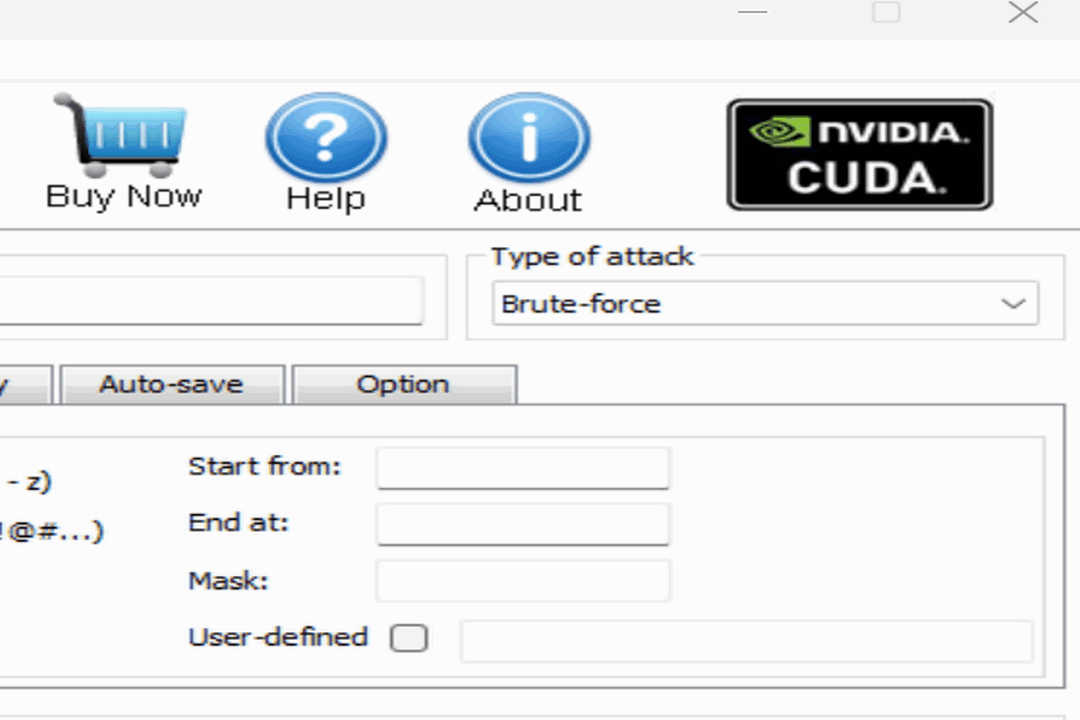Enable the User-defined checkbox

click(408, 638)
